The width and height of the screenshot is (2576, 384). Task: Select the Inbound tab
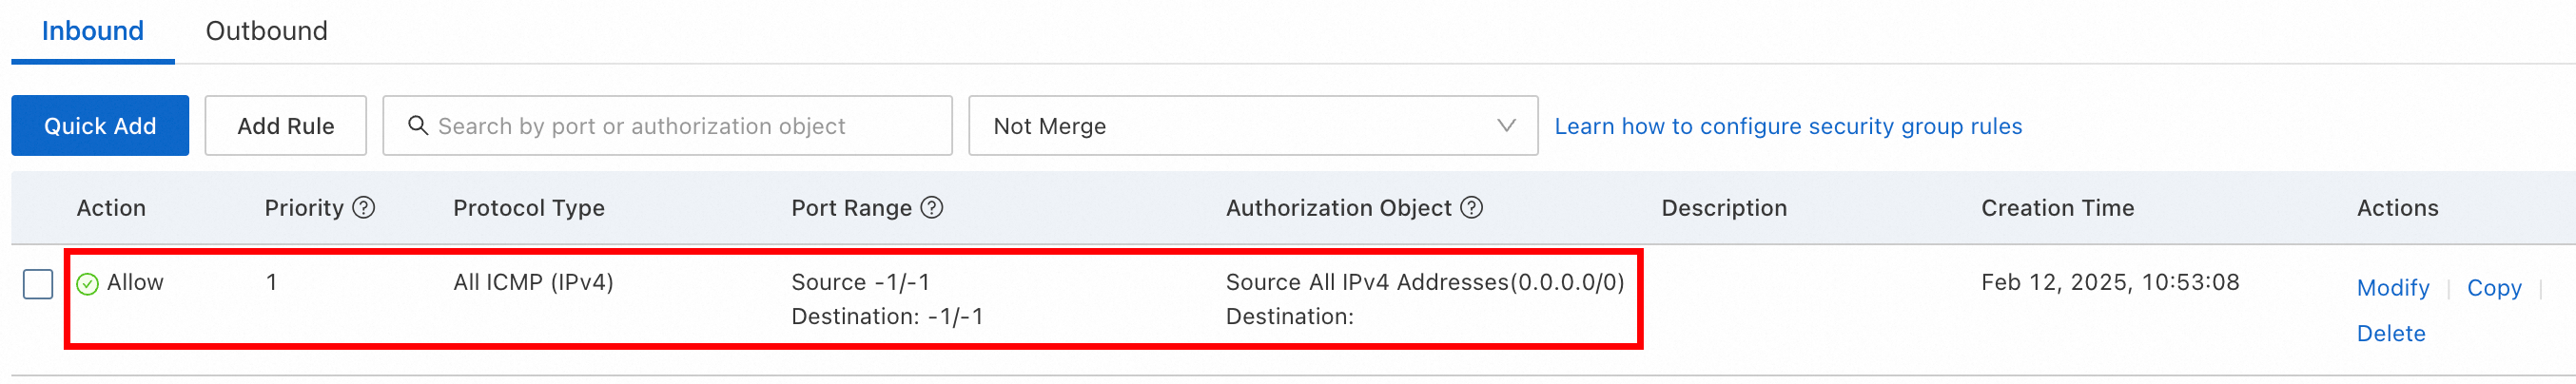93,31
